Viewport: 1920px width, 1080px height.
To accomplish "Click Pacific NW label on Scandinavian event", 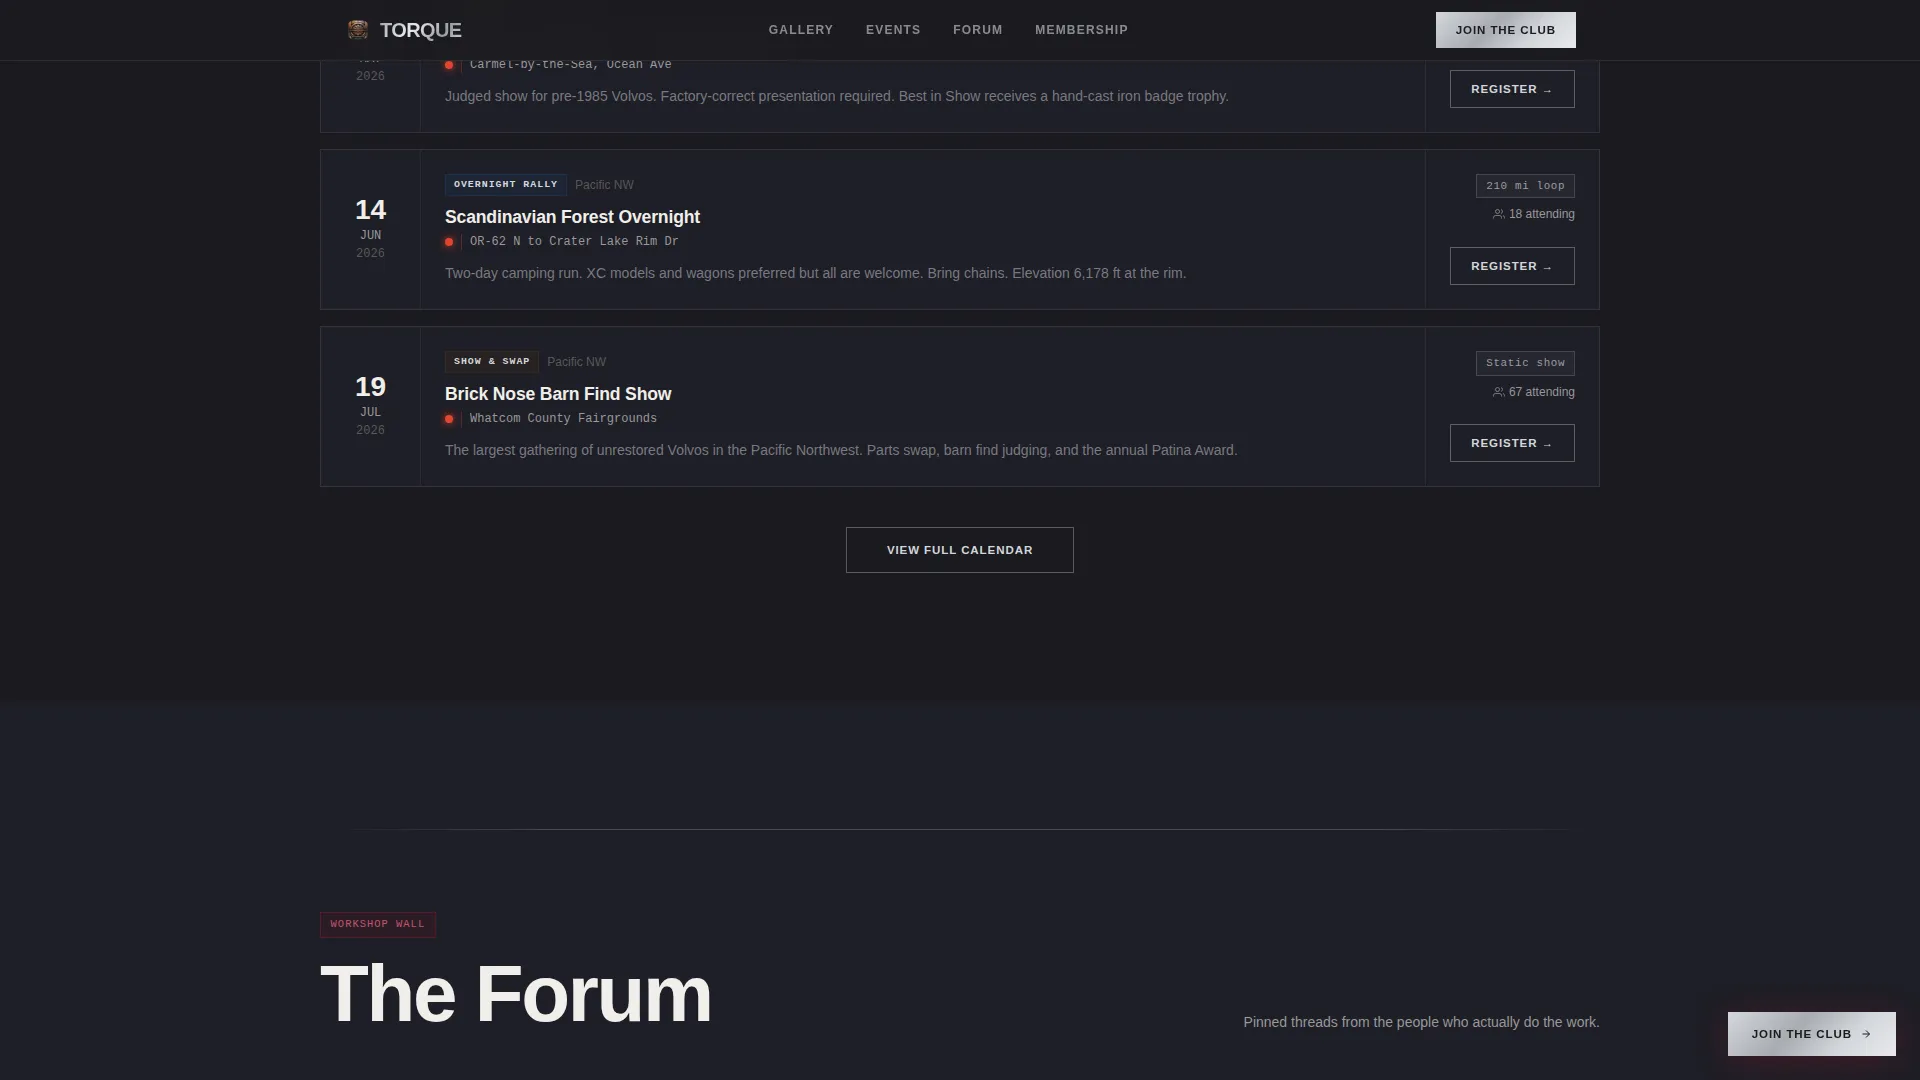I will click(604, 185).
